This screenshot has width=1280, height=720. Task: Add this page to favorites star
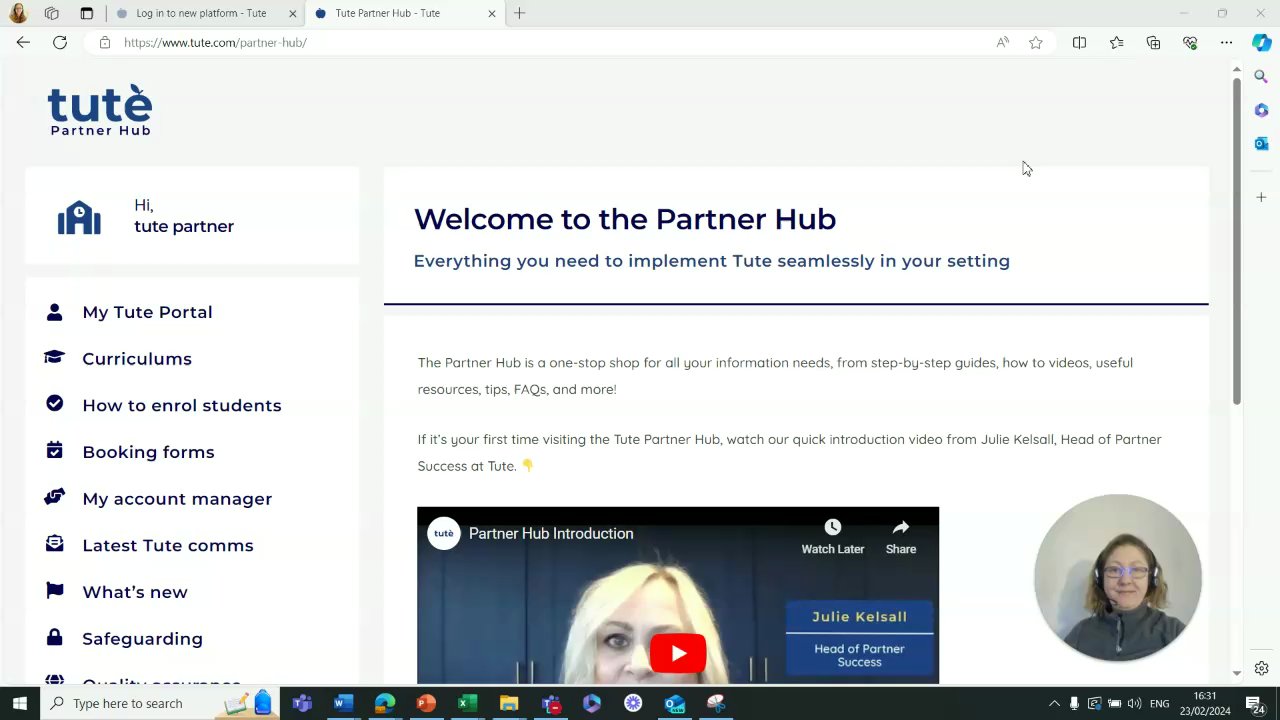(1036, 42)
